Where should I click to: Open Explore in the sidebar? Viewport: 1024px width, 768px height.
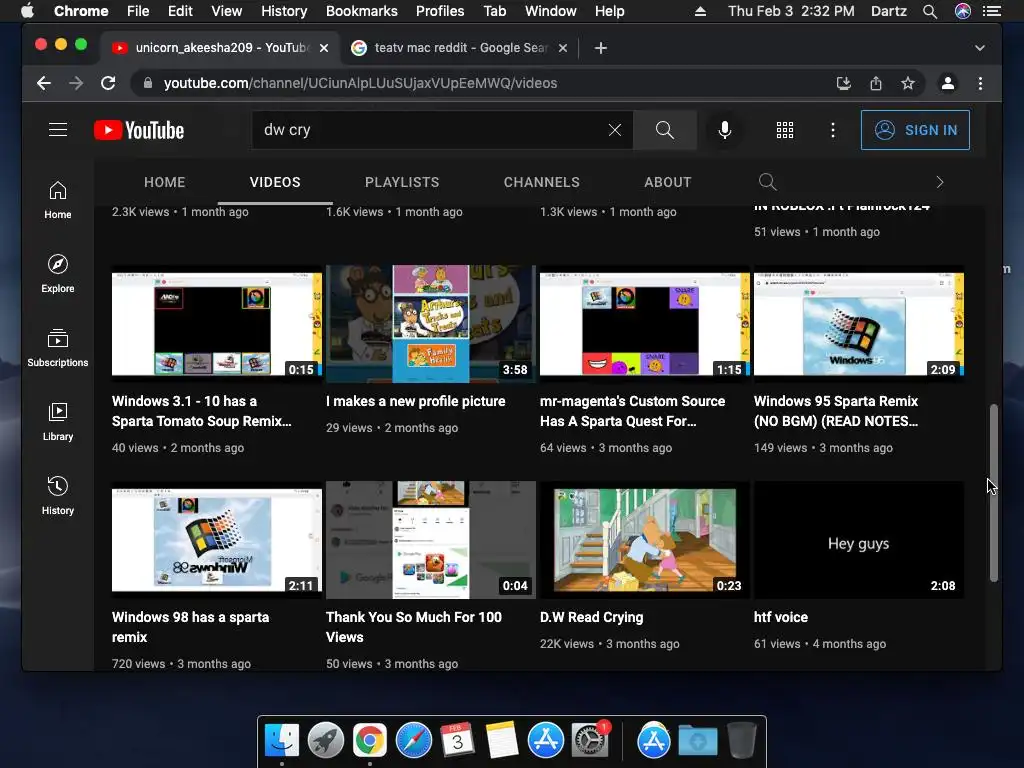click(x=57, y=274)
